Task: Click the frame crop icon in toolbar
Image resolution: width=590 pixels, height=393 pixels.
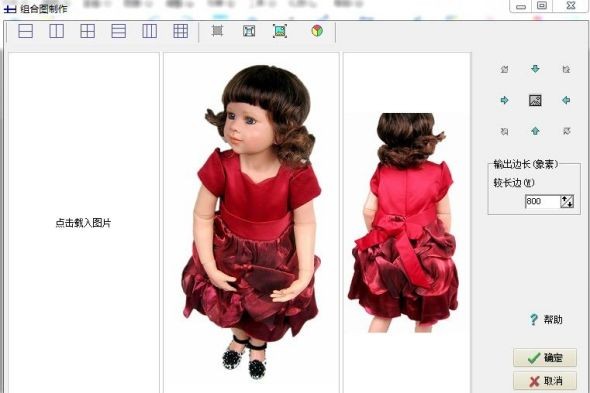Action: pos(249,31)
